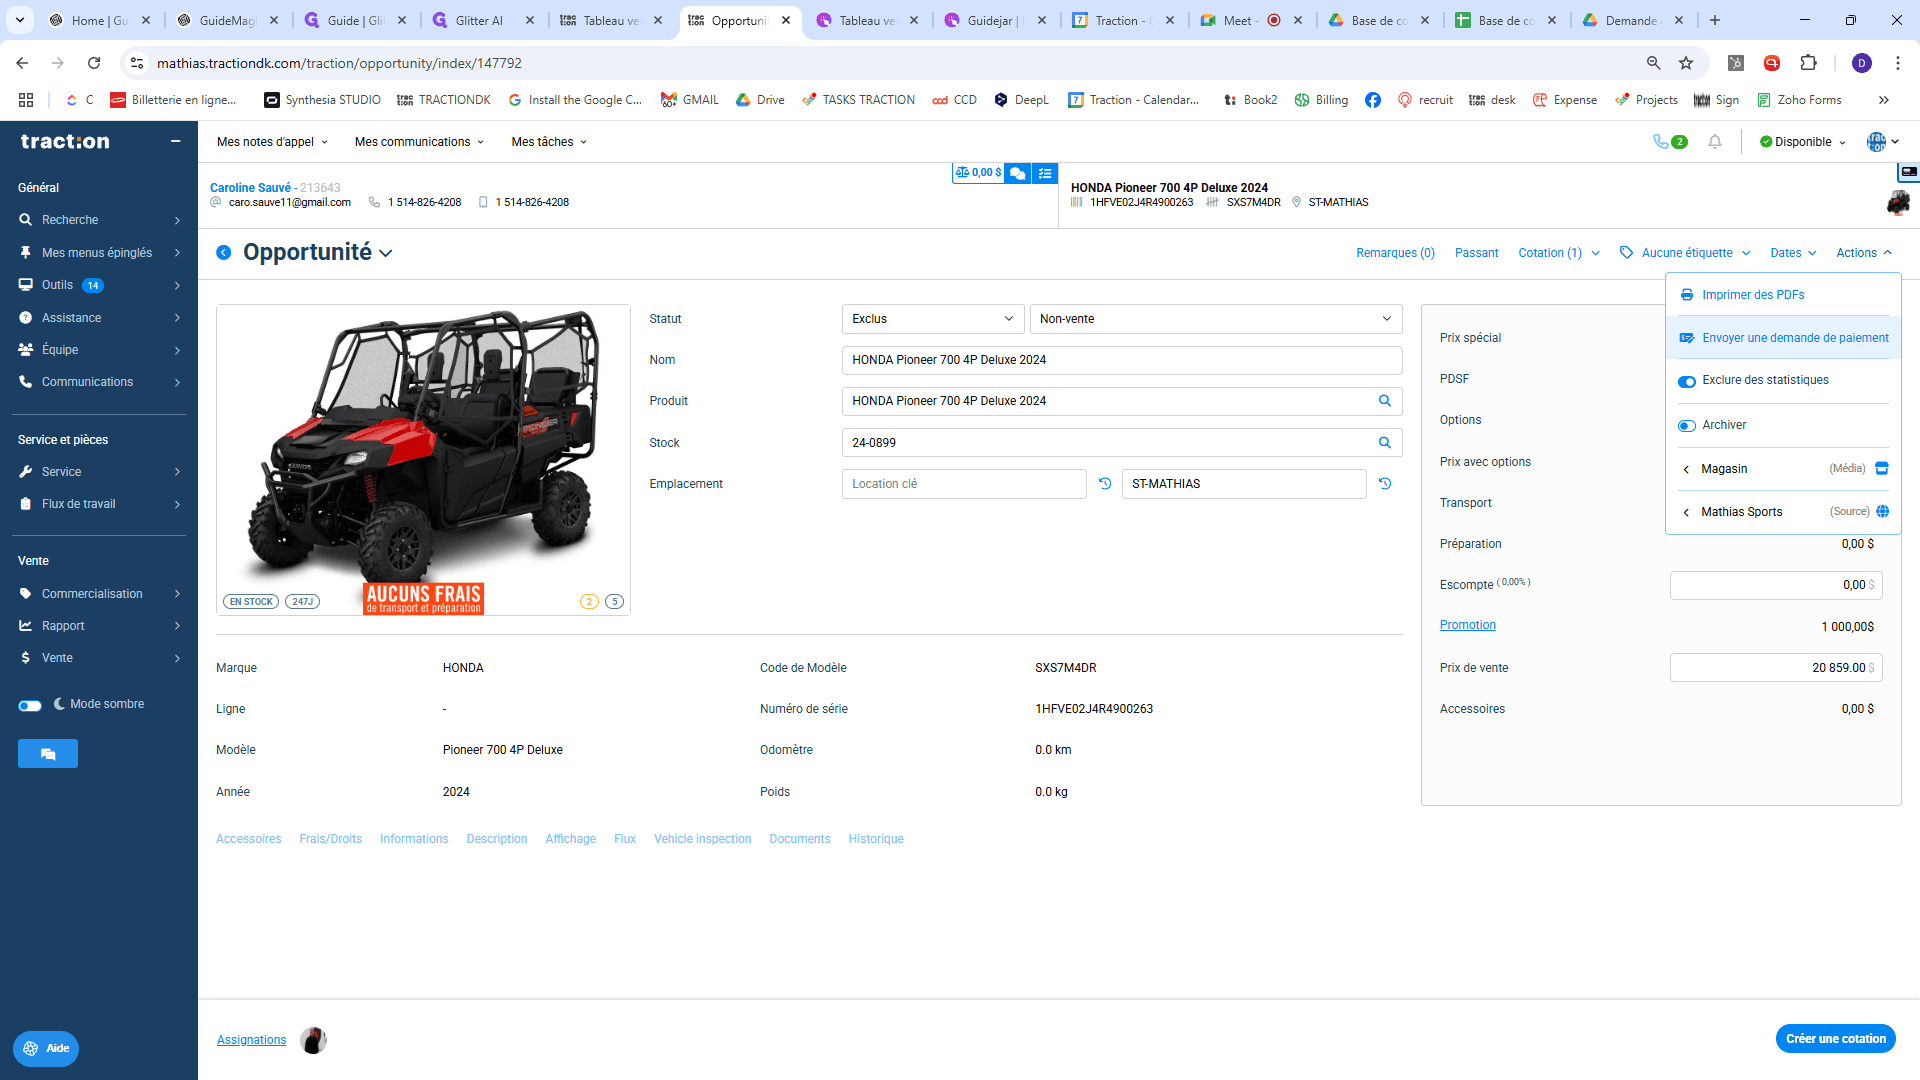Click the orange badge 2 on vehicle photo

point(589,602)
